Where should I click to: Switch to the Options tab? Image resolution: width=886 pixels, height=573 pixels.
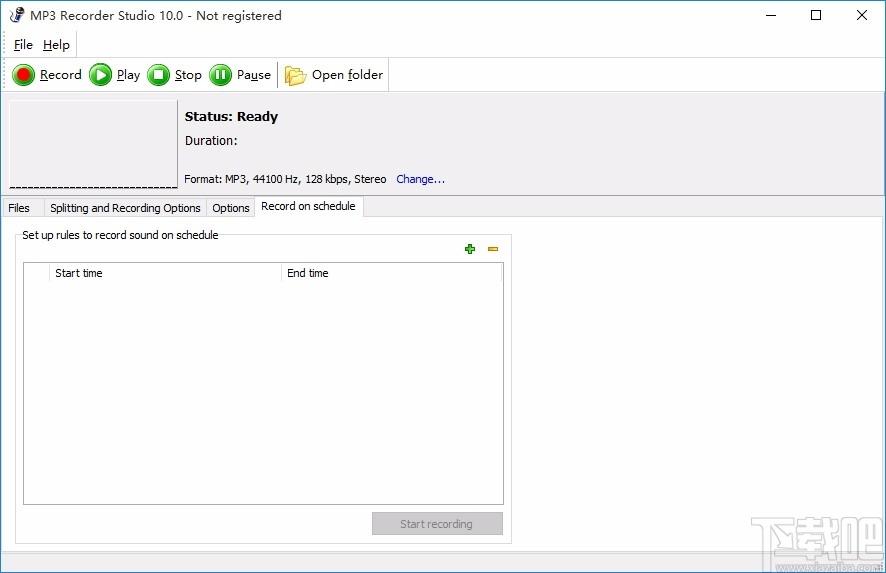click(x=231, y=208)
